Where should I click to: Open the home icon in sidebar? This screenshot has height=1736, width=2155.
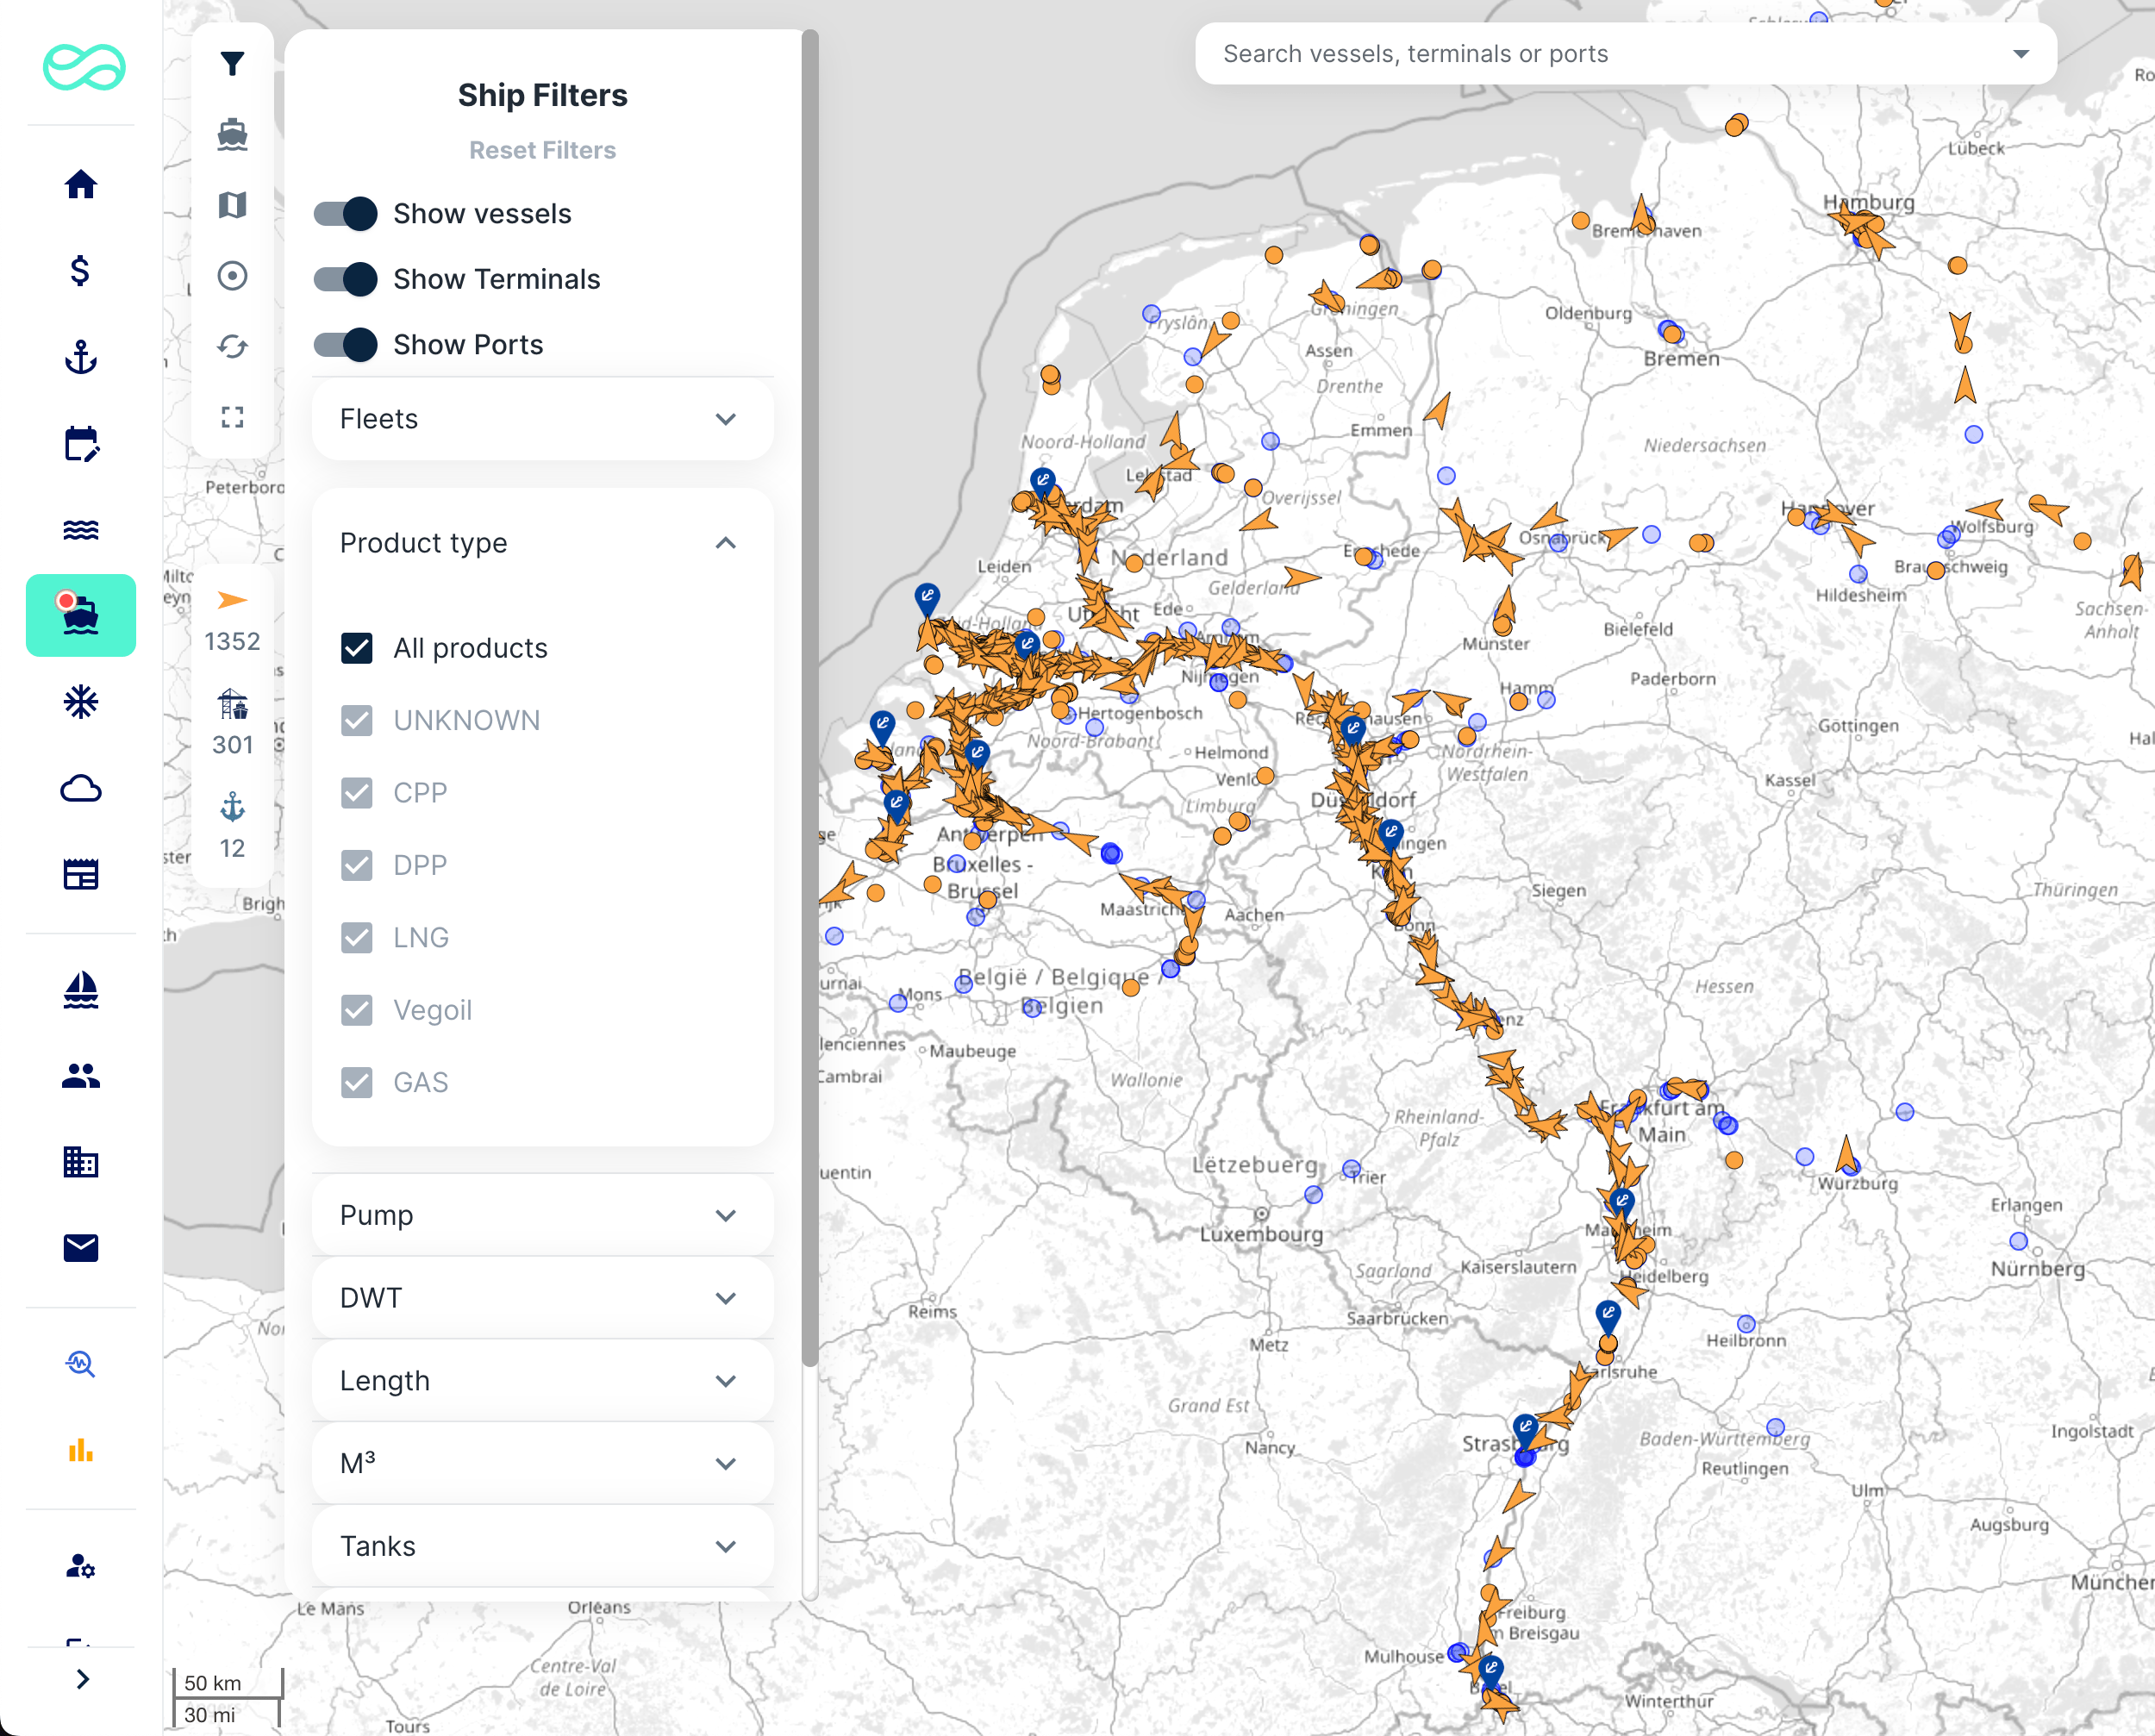[81, 185]
